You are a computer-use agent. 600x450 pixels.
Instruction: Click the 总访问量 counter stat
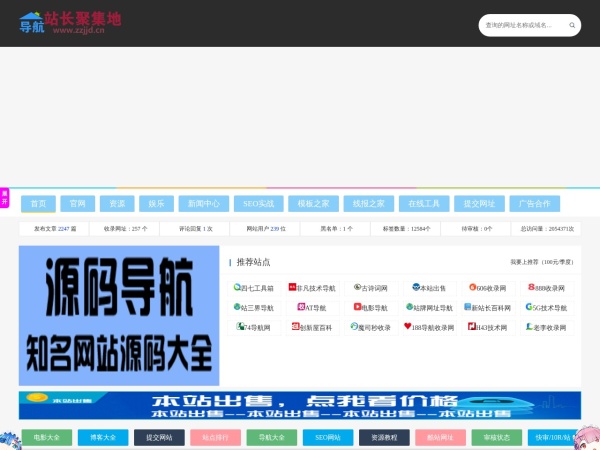point(547,229)
